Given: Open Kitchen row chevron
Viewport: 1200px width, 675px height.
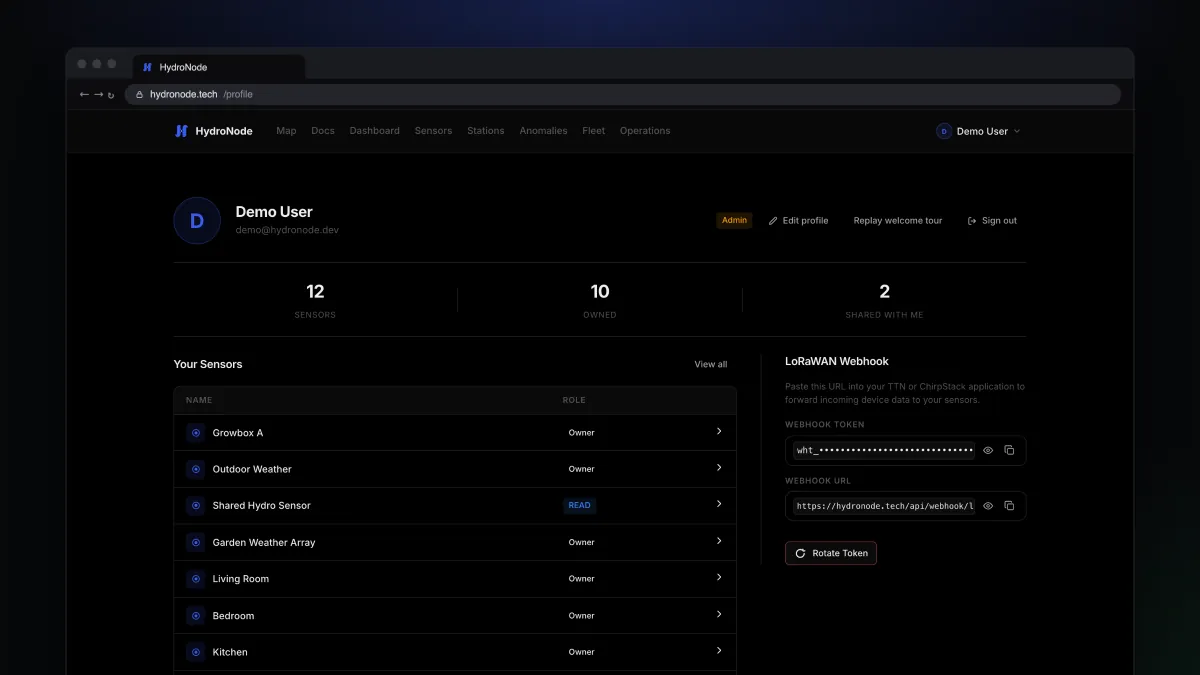Looking at the screenshot, I should pyautogui.click(x=719, y=651).
